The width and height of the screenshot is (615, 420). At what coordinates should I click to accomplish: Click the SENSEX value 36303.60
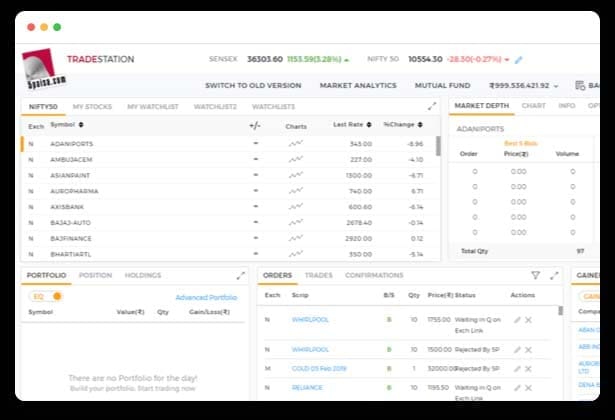tap(265, 59)
